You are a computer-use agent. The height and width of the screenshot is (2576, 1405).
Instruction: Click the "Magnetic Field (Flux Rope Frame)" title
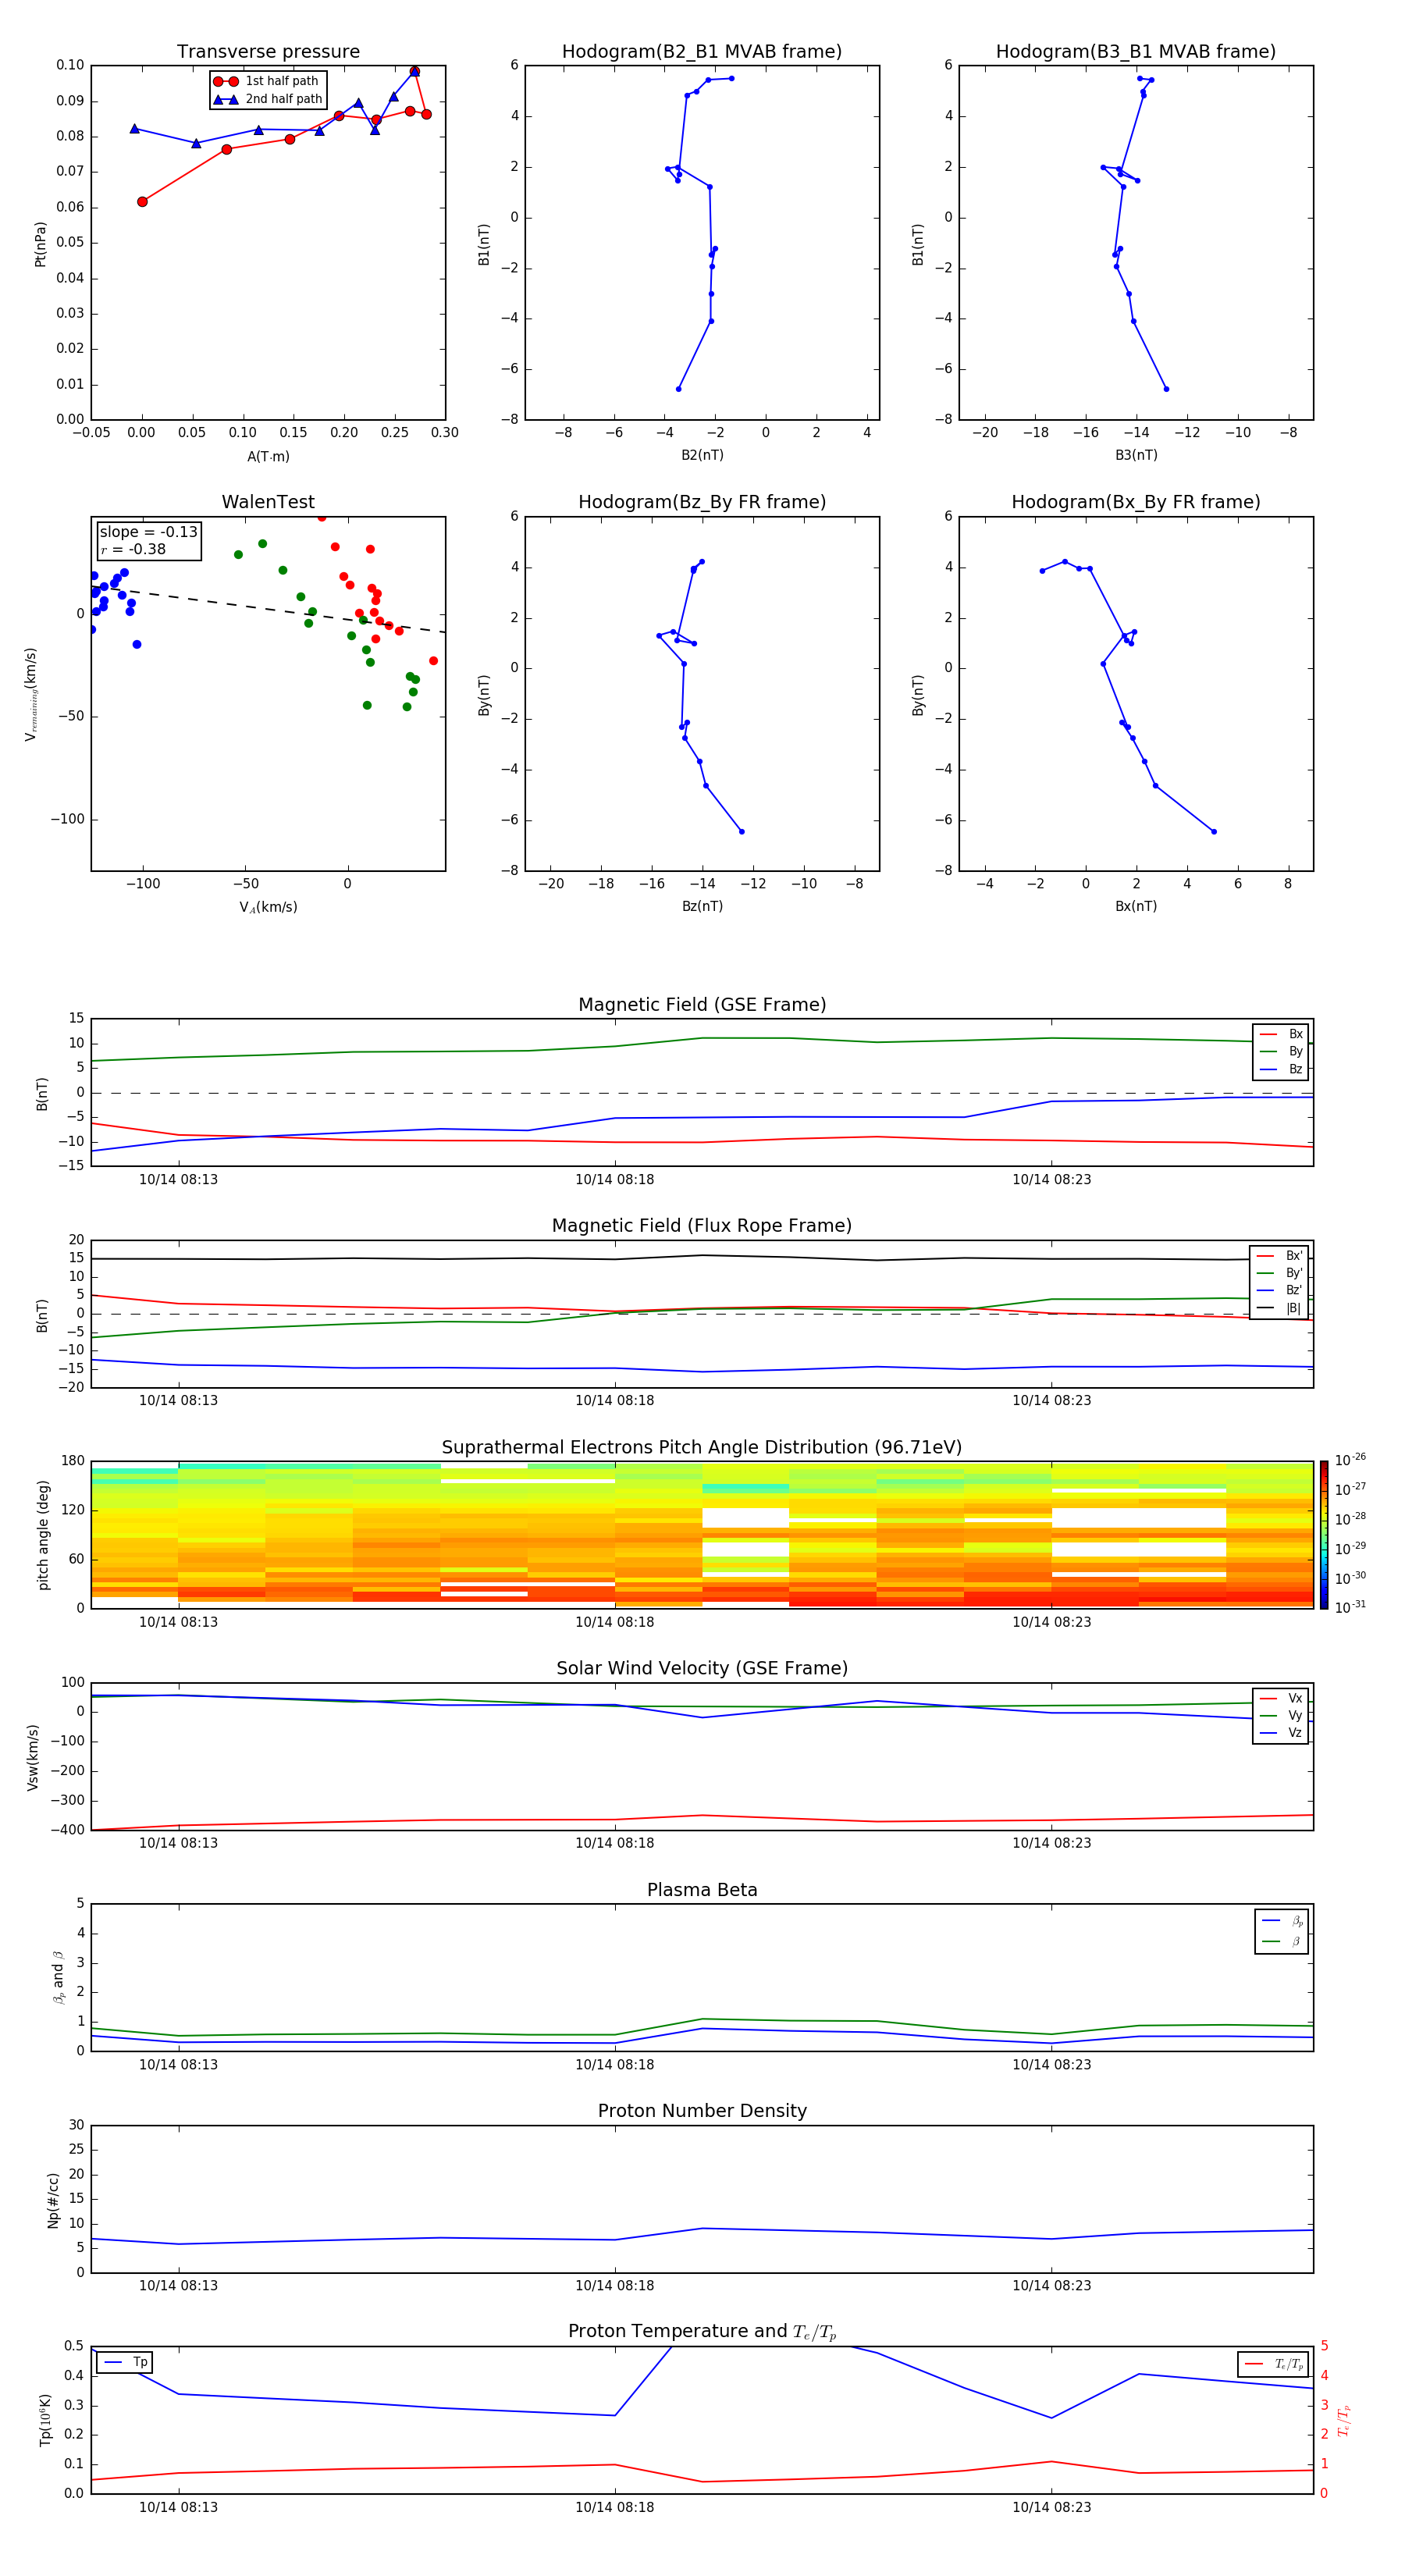point(702,1226)
